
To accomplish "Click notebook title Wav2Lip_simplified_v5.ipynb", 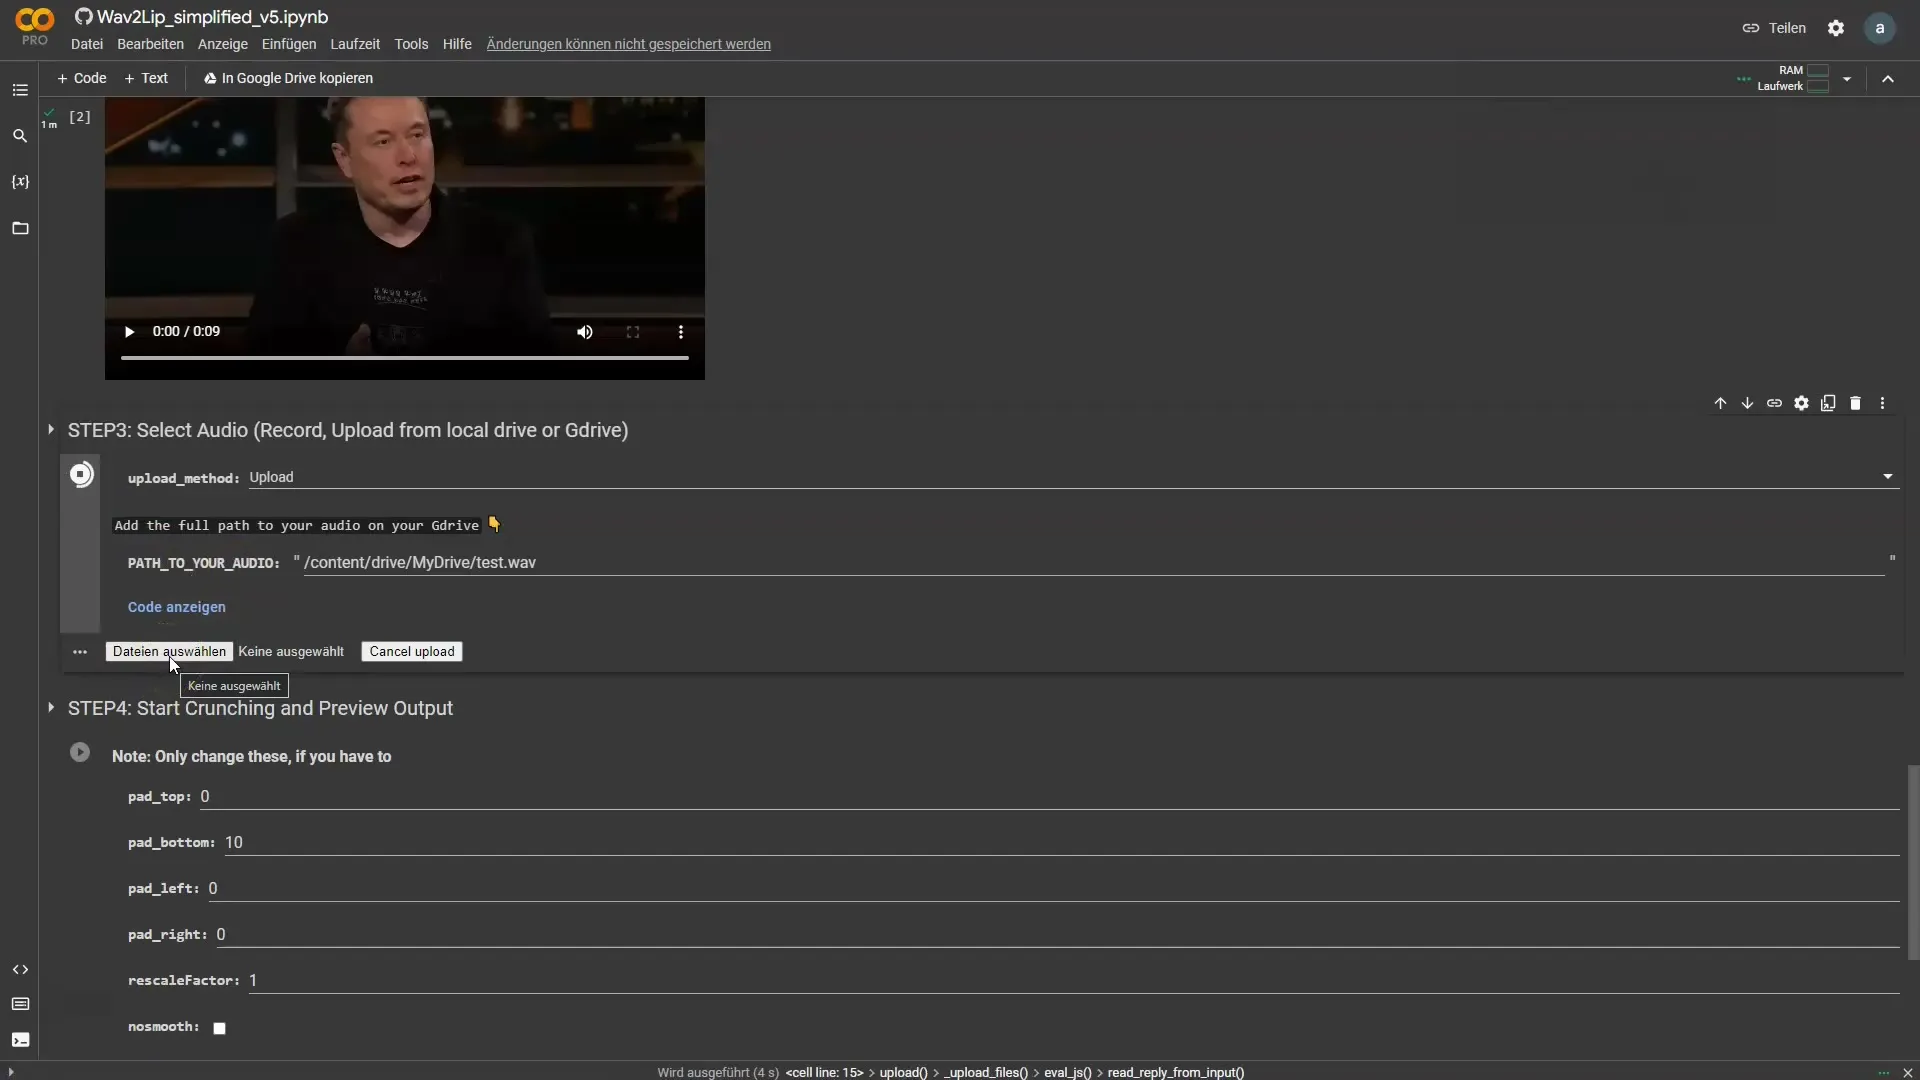I will tap(212, 17).
